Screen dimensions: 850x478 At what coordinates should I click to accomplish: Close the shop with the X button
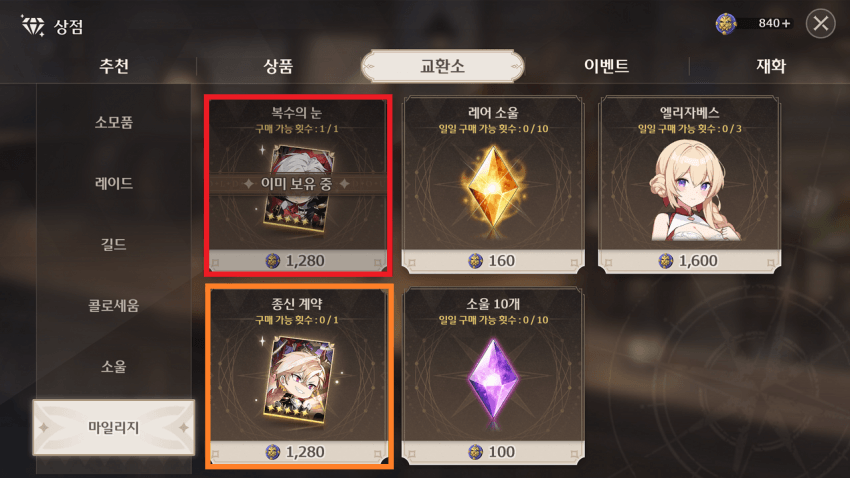(x=820, y=23)
